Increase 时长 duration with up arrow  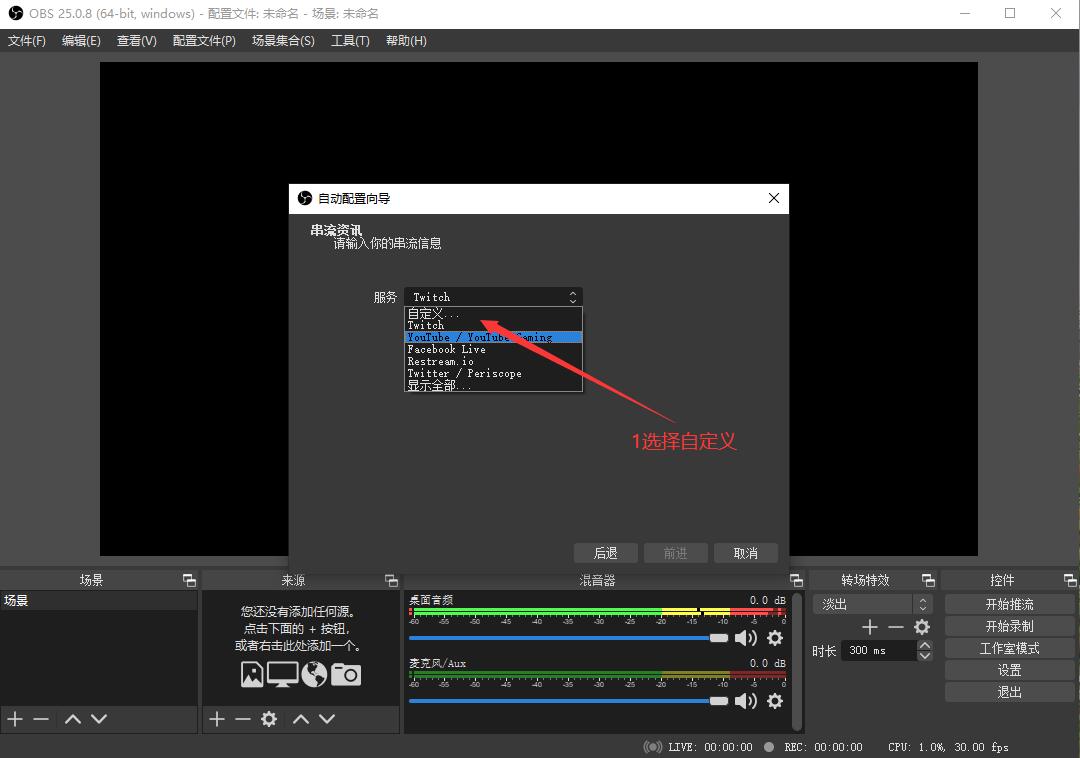pos(925,645)
